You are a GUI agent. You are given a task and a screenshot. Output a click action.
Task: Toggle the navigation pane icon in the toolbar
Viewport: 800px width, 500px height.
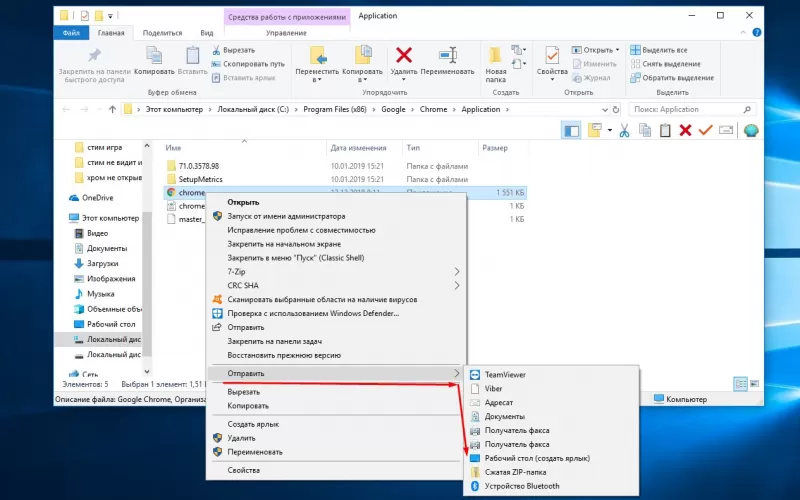tap(571, 131)
